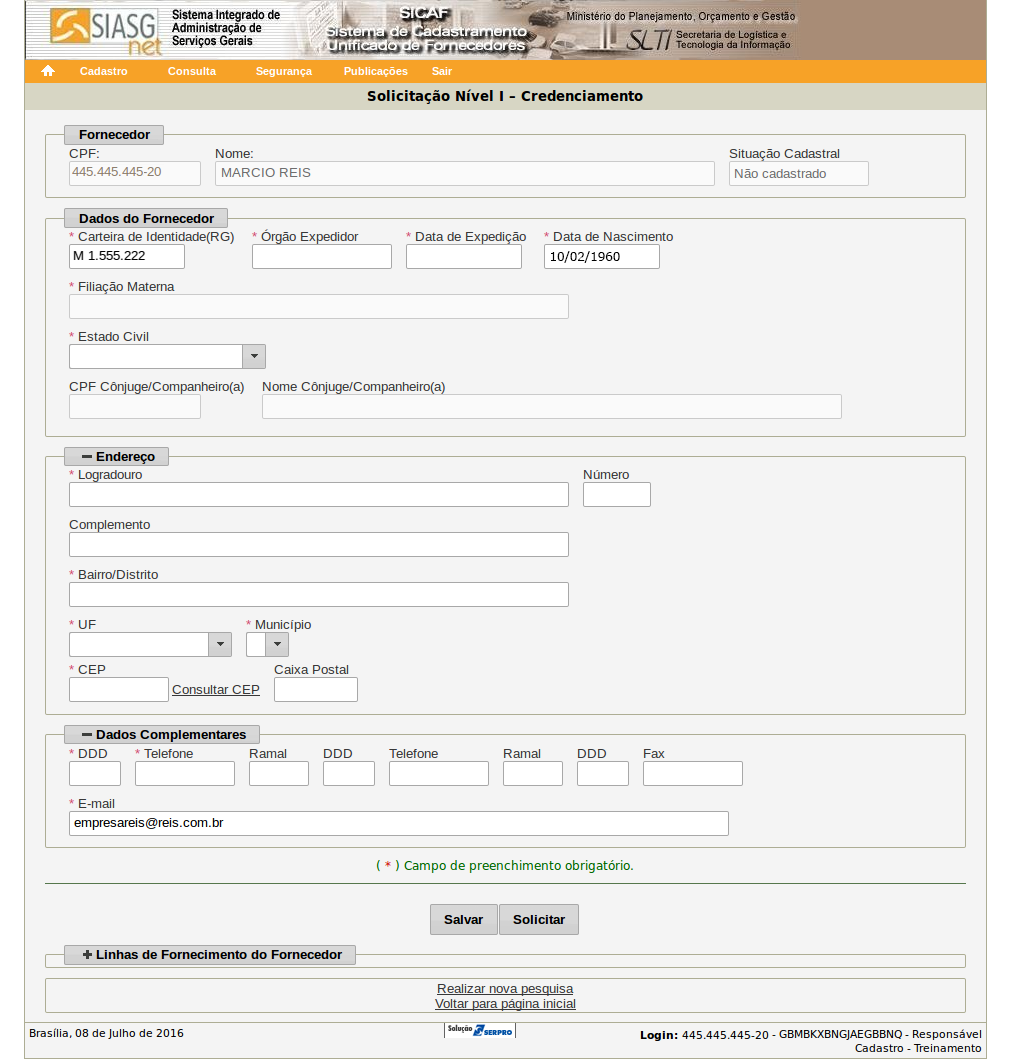Focus the second Ramal field
The image size is (1011, 1059).
(533, 773)
